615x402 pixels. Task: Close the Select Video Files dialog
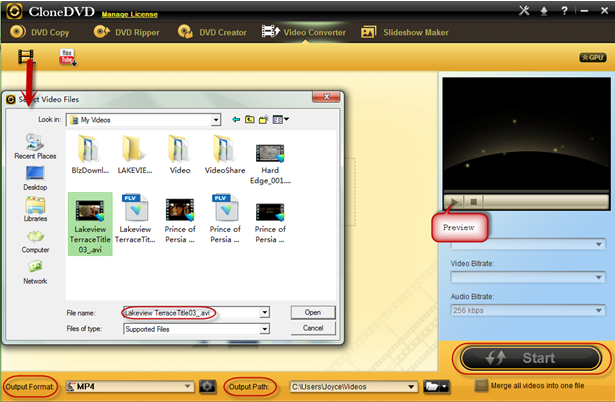(326, 97)
